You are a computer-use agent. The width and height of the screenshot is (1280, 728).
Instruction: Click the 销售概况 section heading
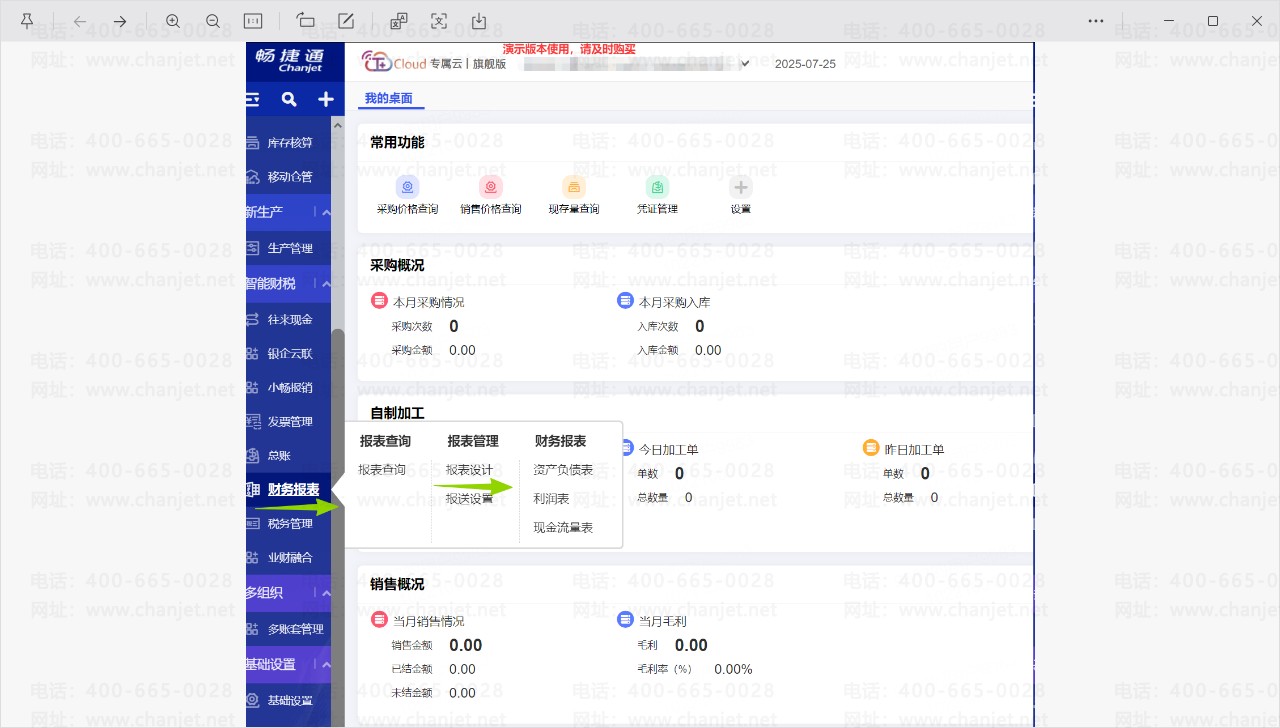(397, 584)
